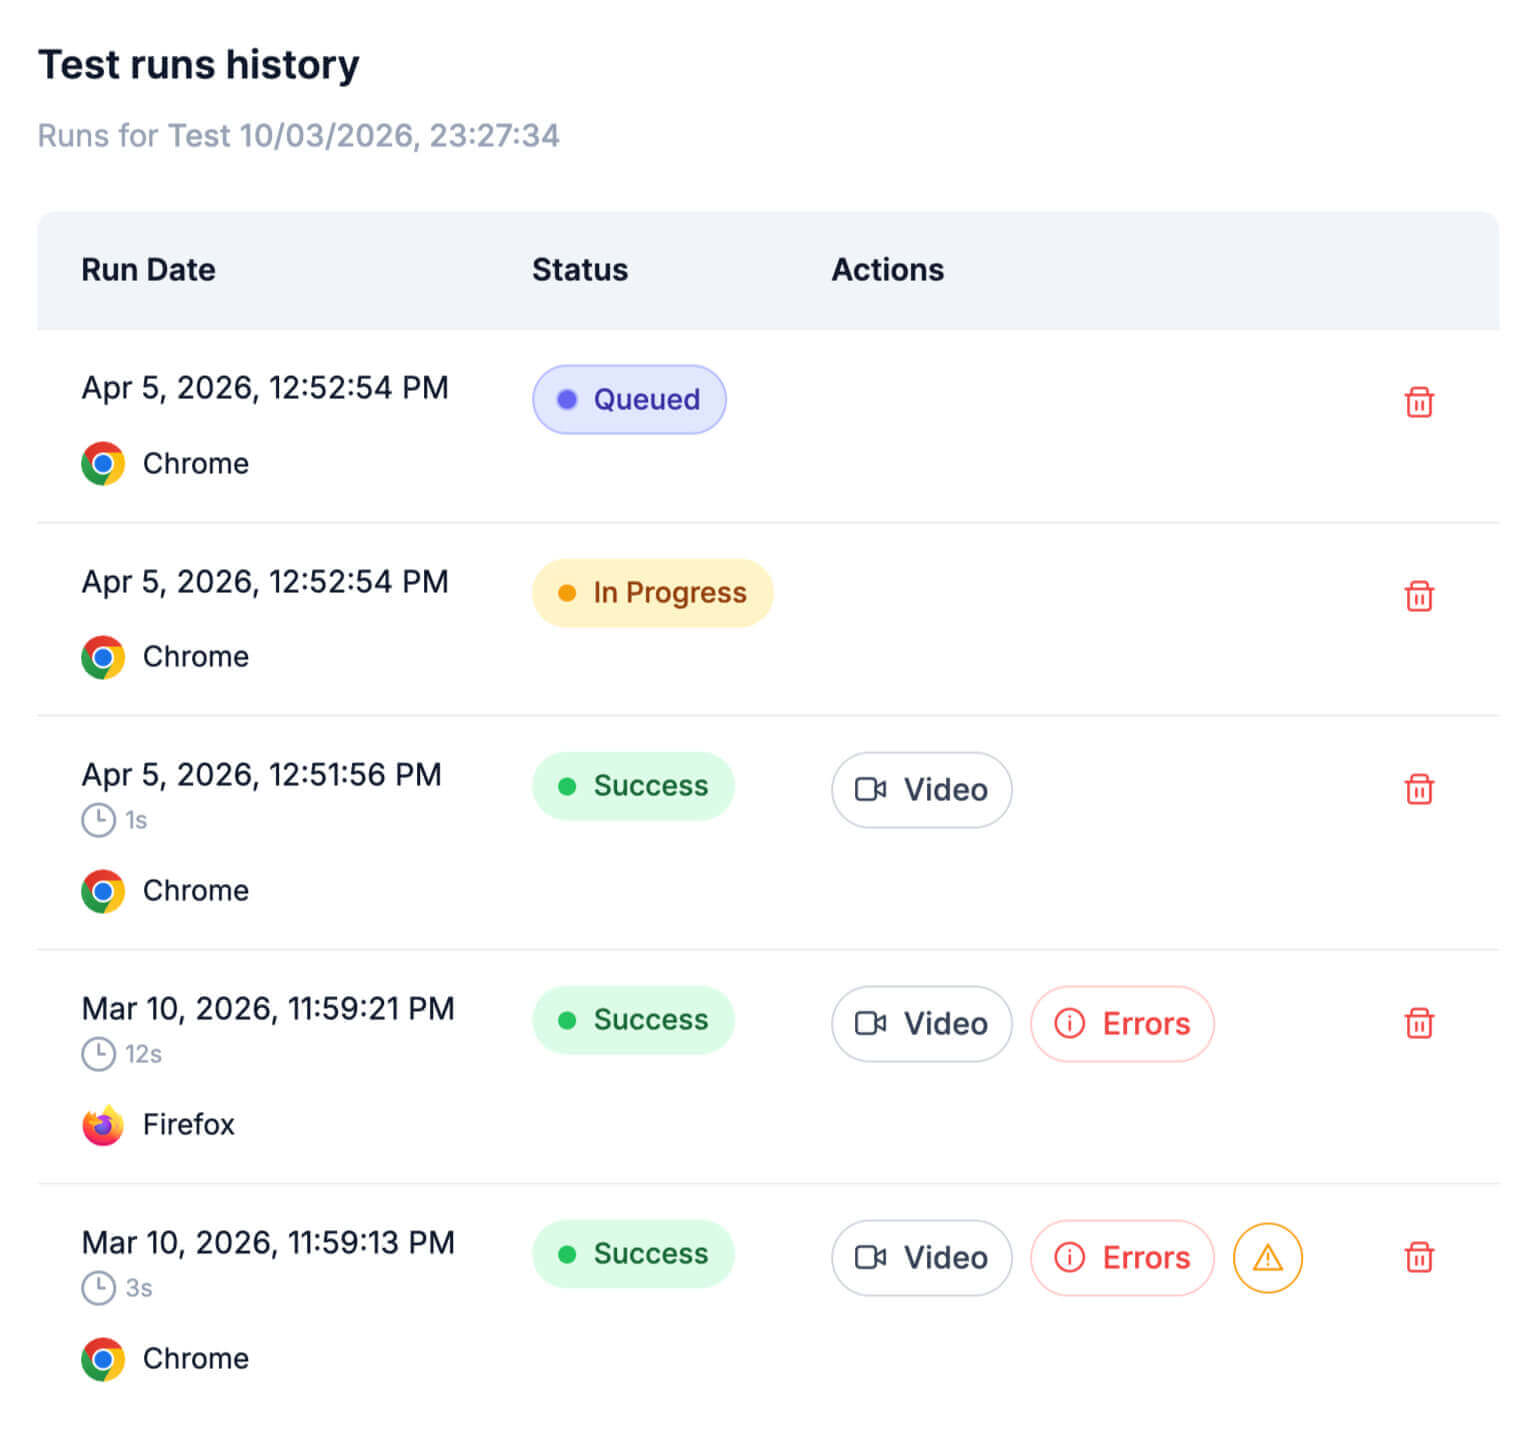View Errors on the Mar 10 Chrome run
The height and width of the screenshot is (1449, 1532).
(1122, 1258)
